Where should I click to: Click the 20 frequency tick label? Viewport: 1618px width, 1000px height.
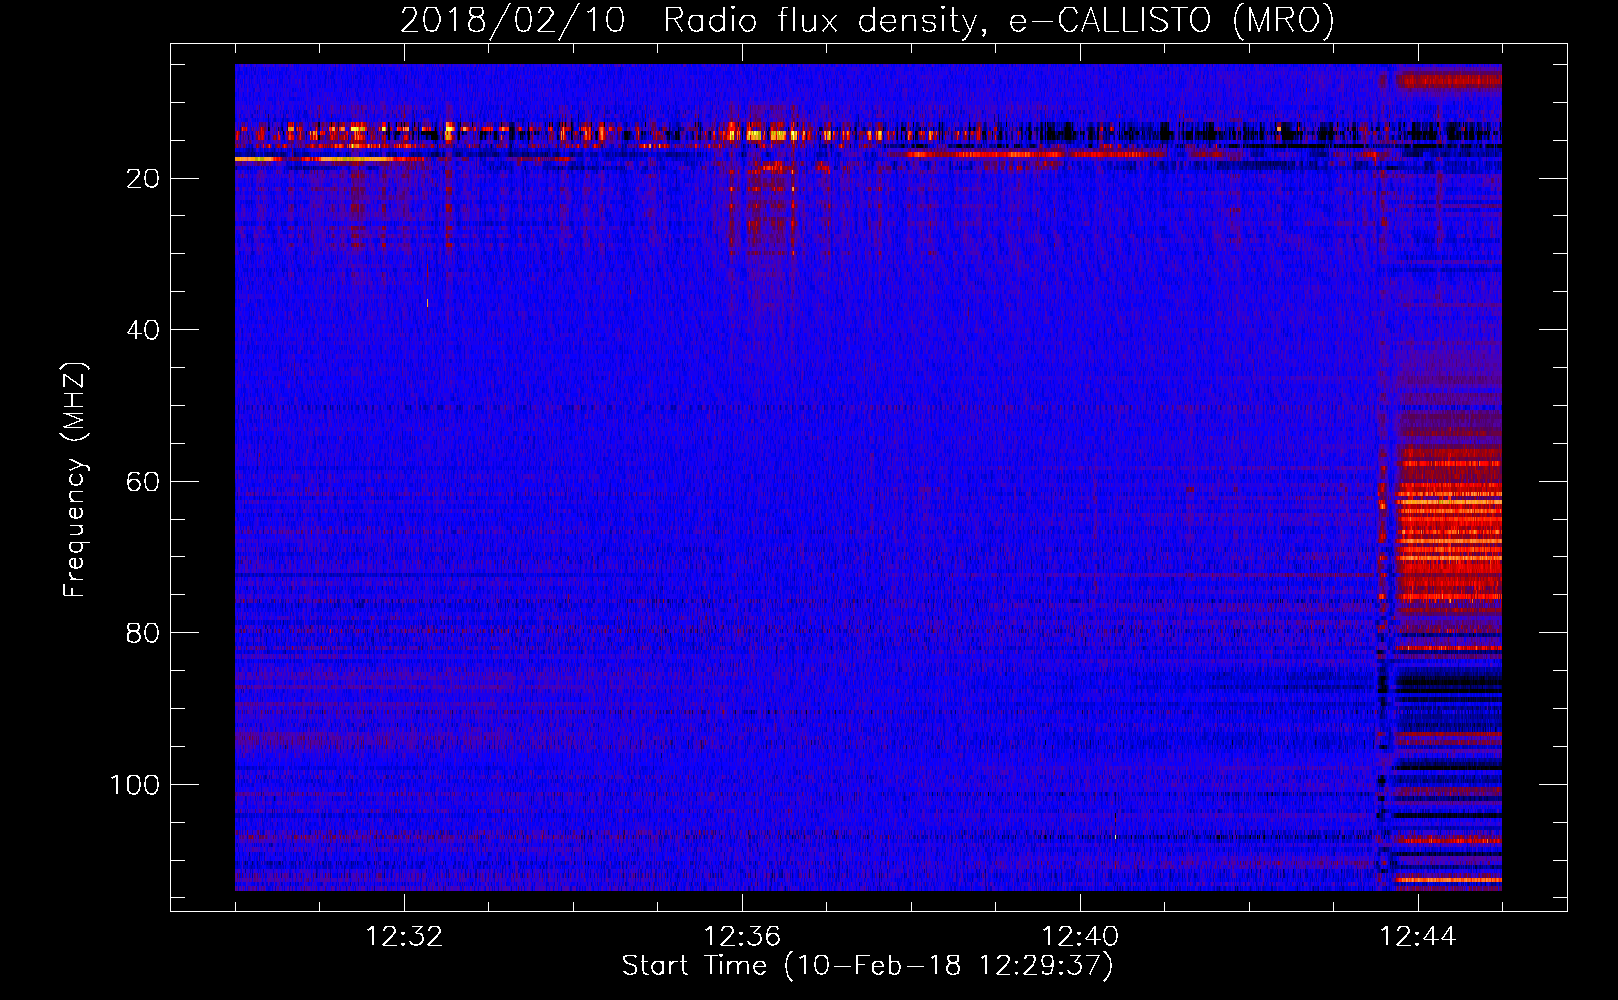coord(144,179)
